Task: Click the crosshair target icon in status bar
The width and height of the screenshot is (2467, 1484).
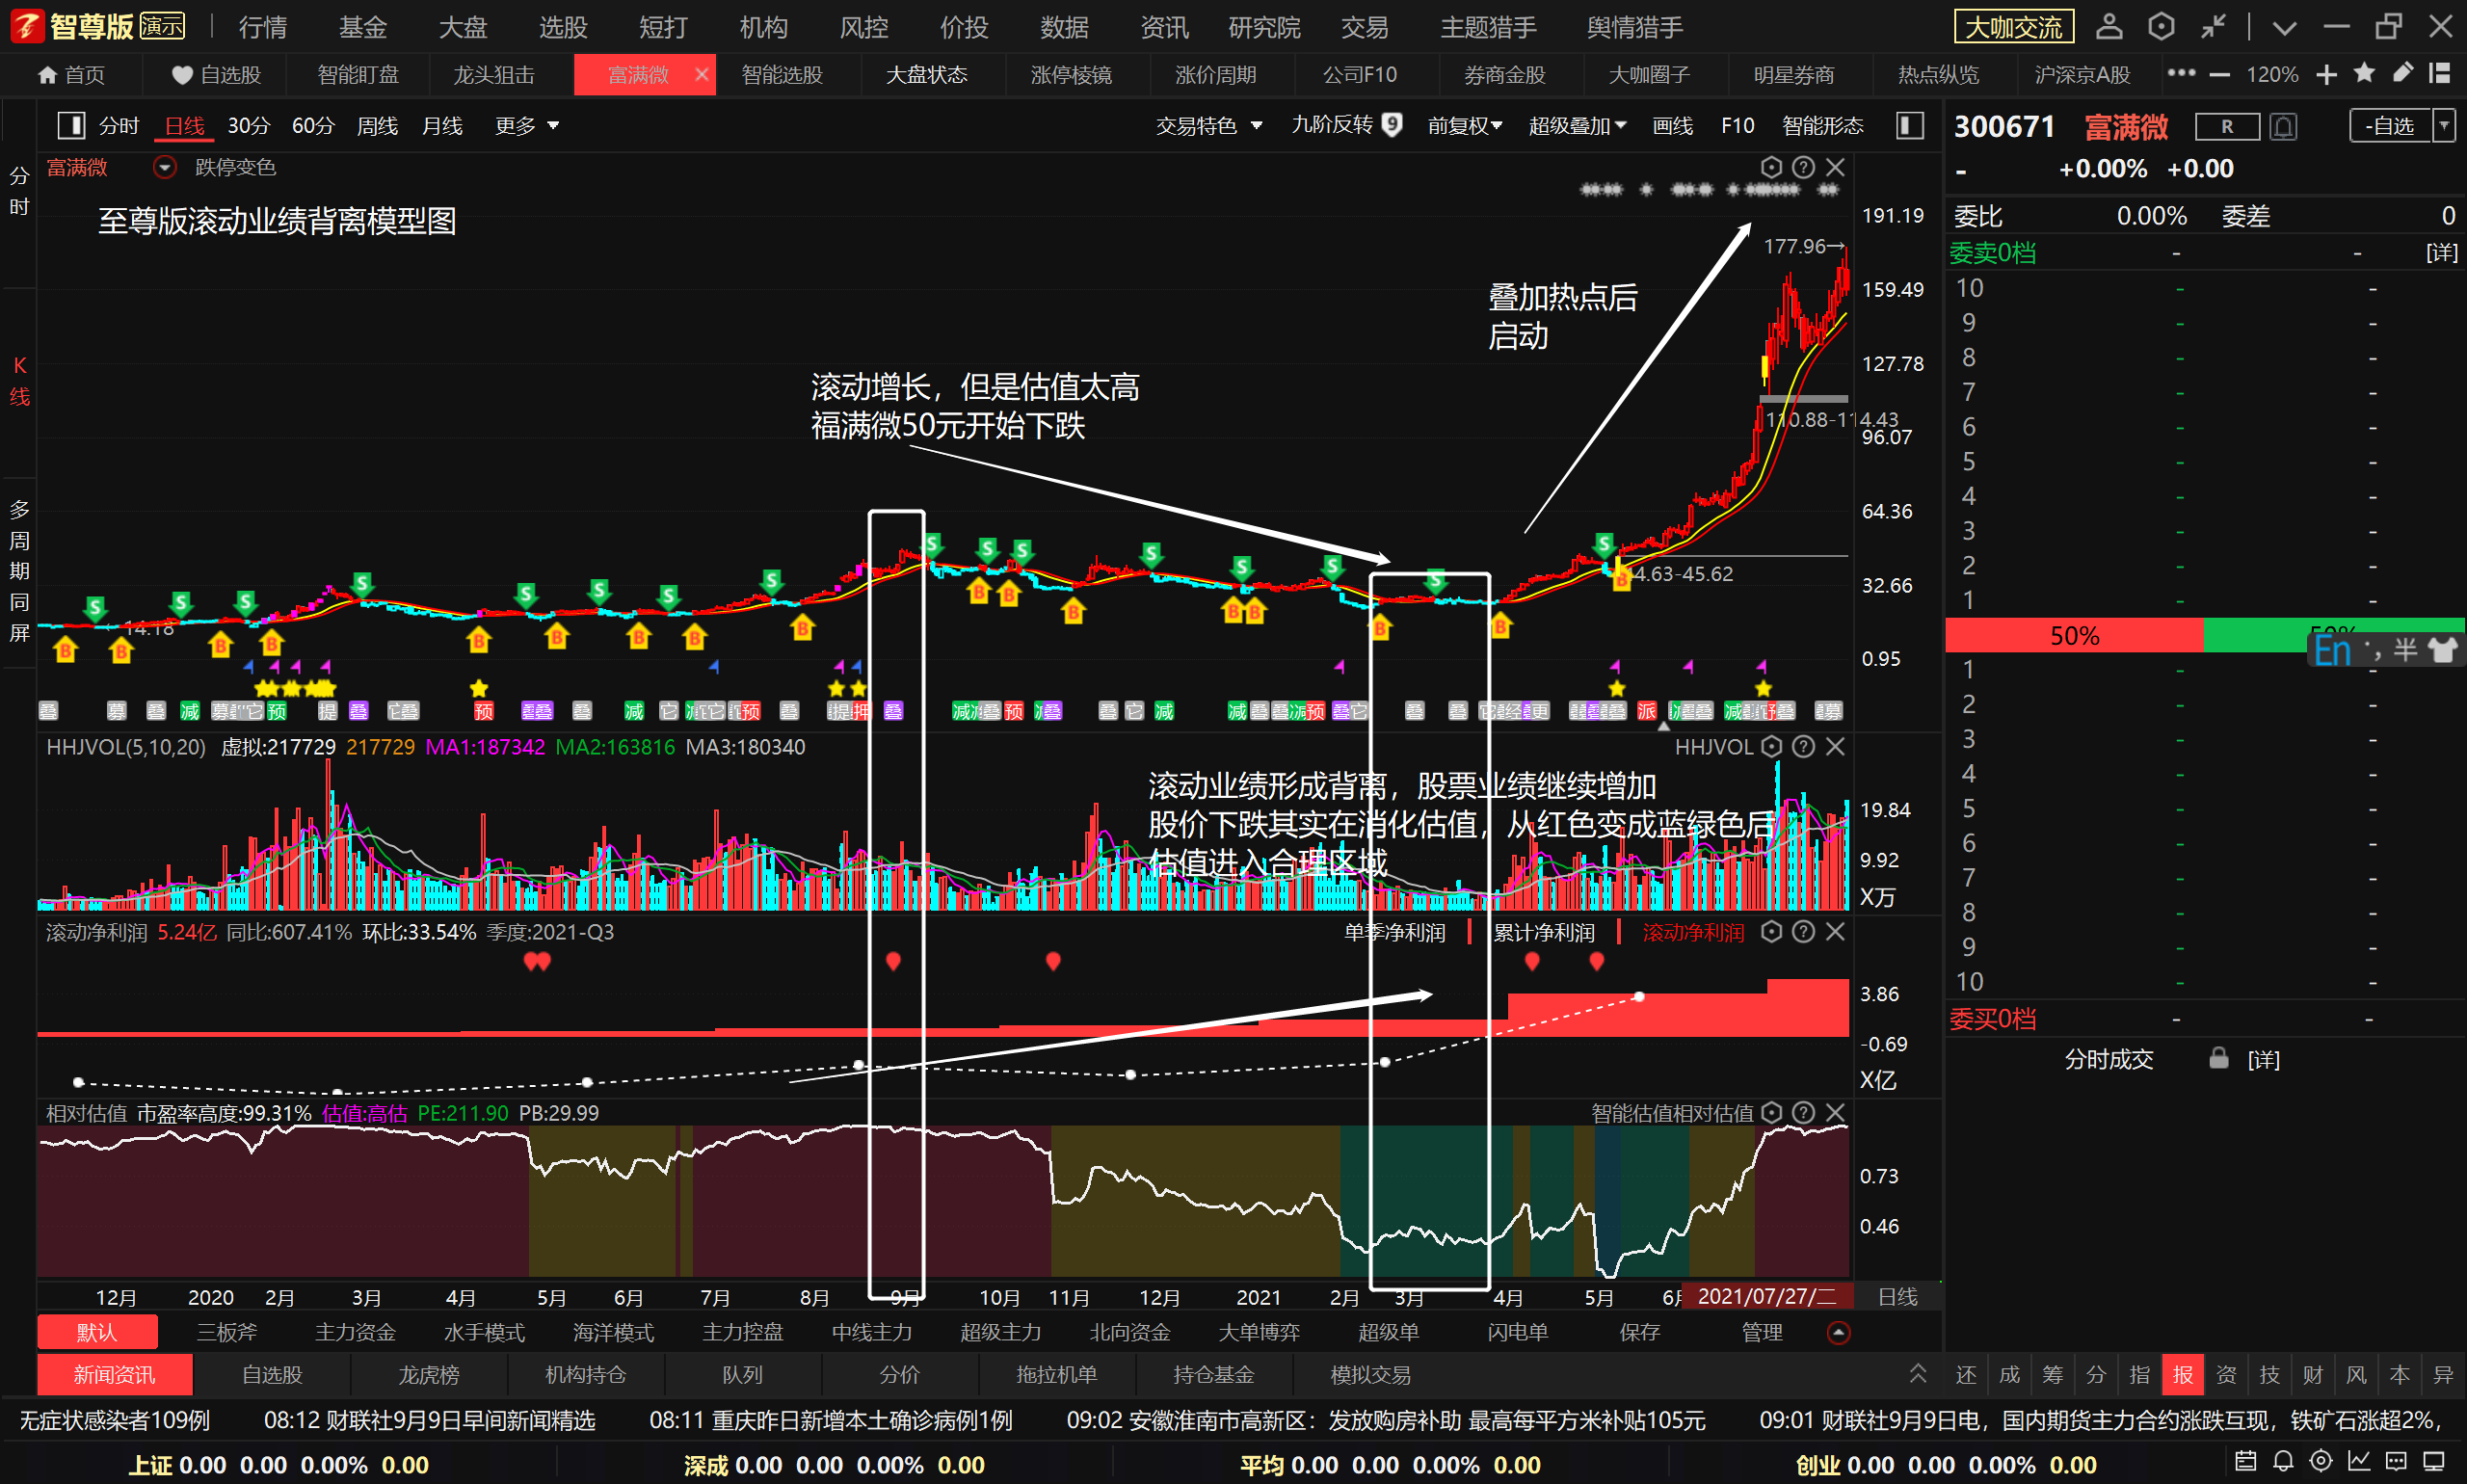Action: tap(2321, 1461)
